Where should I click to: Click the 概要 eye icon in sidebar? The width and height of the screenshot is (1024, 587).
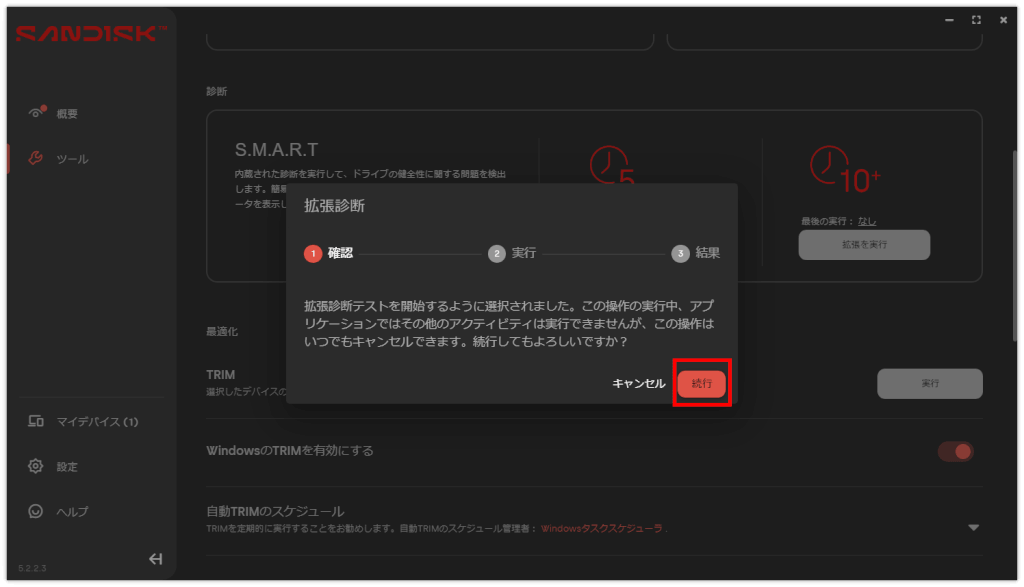pos(36,113)
